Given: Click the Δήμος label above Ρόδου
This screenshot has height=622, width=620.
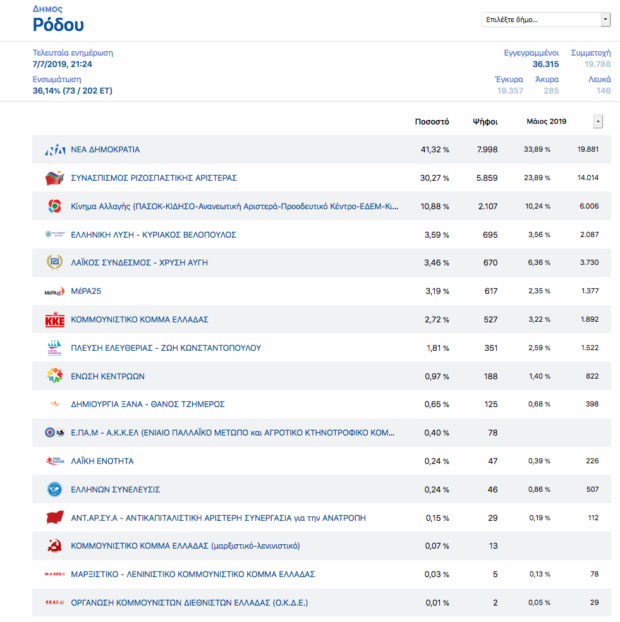Looking at the screenshot, I should 48,9.
